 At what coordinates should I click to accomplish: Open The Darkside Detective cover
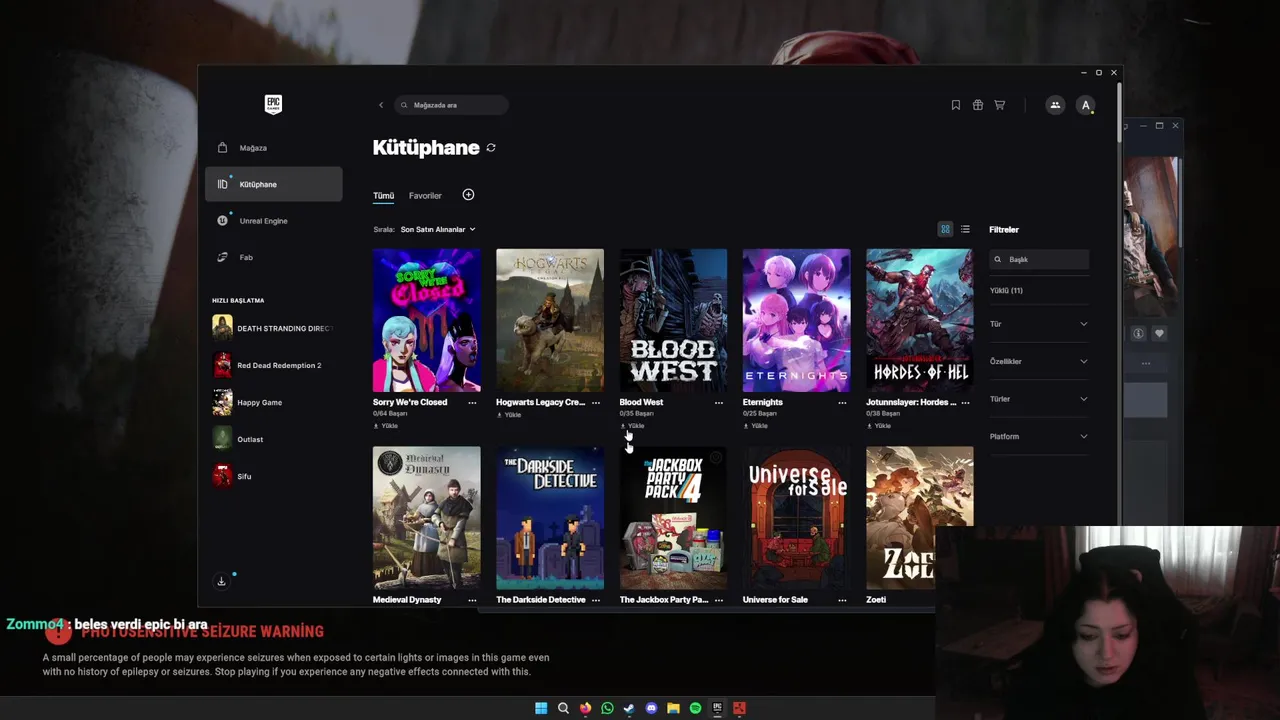coord(550,518)
